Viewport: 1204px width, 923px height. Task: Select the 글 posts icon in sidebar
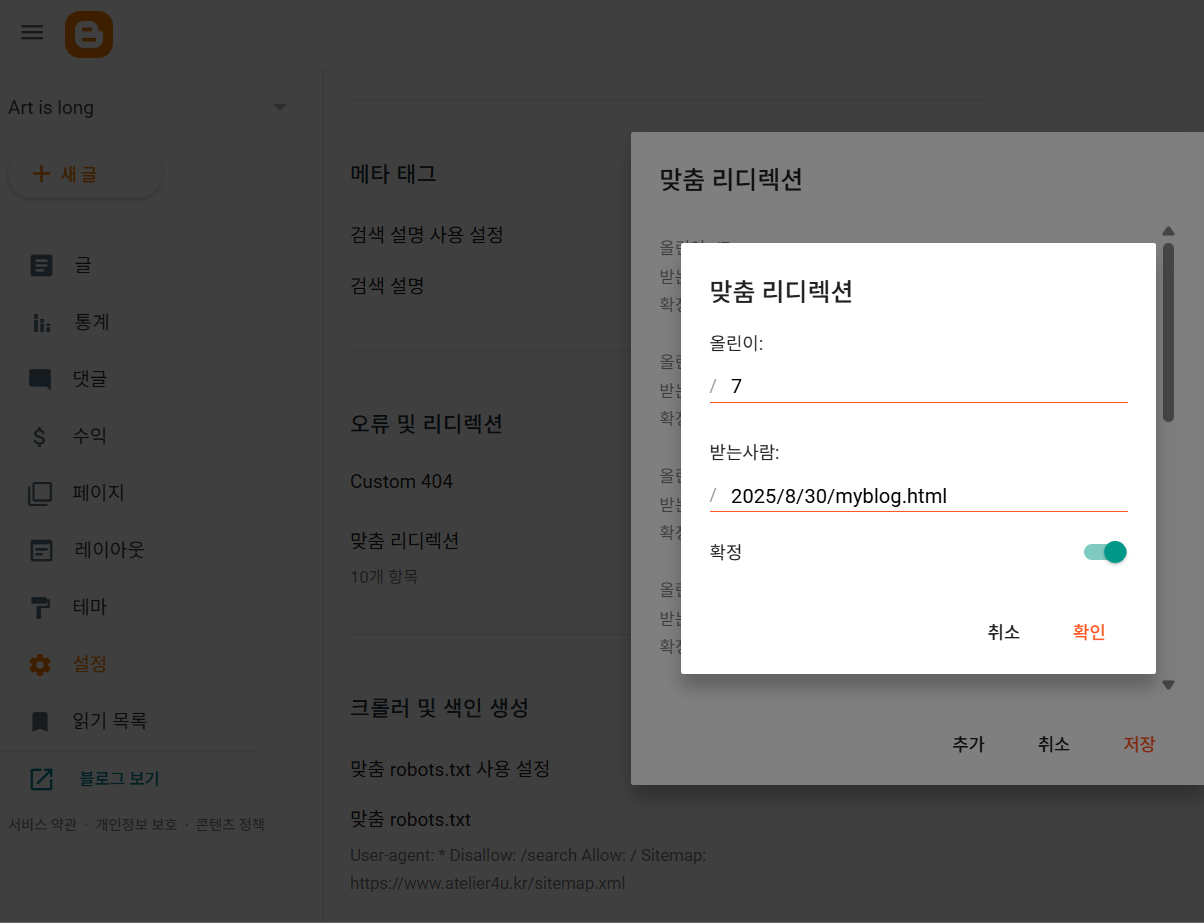pos(40,265)
